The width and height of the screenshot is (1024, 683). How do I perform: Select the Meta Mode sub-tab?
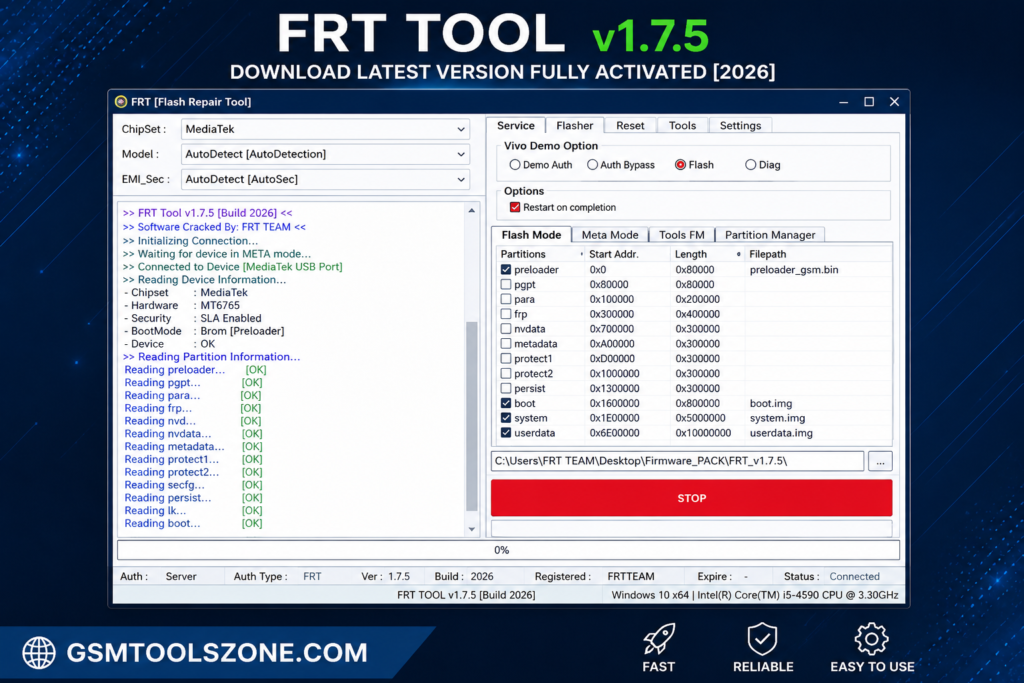[x=610, y=234]
